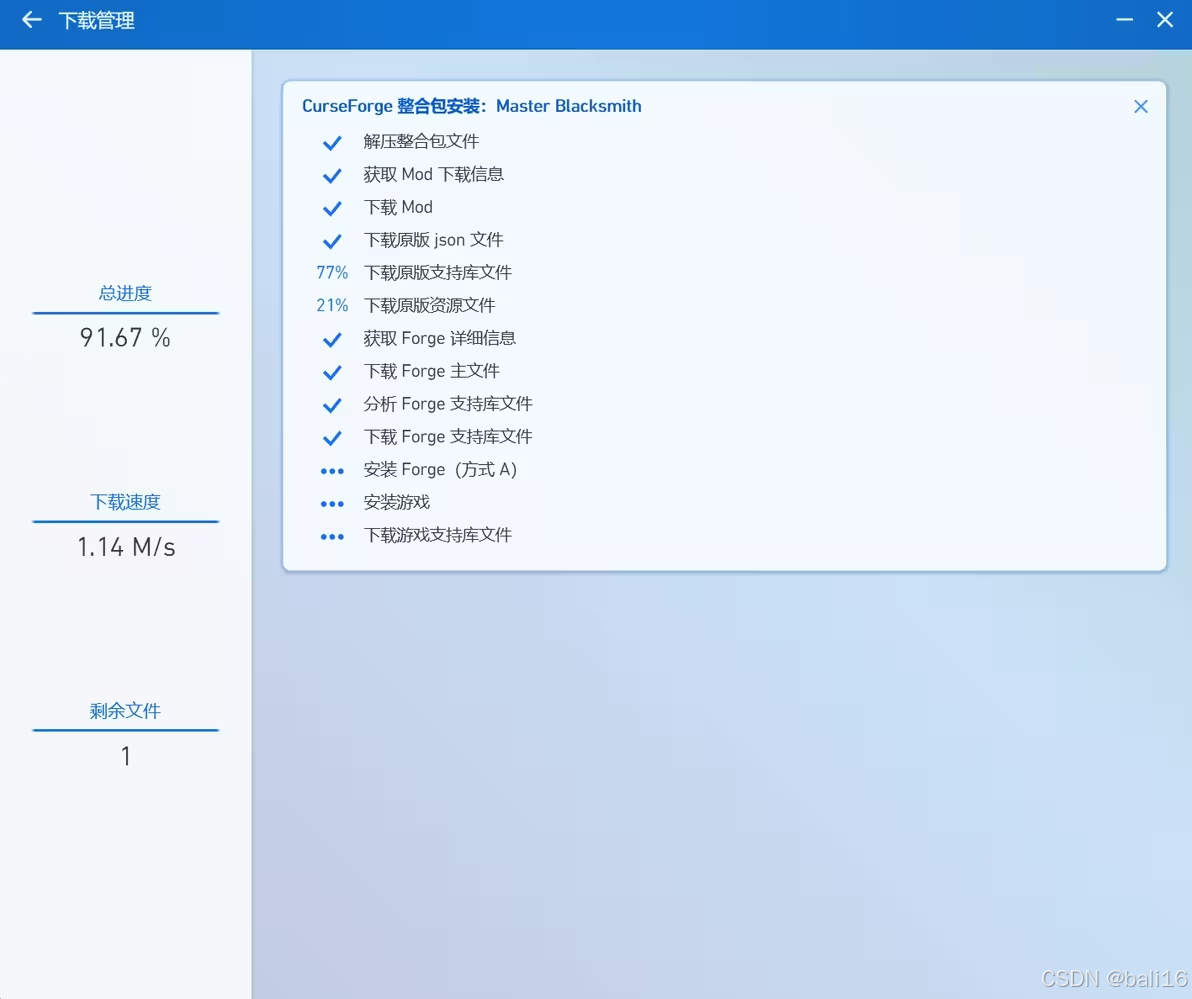Select the 下载 Mod step text

click(x=398, y=207)
